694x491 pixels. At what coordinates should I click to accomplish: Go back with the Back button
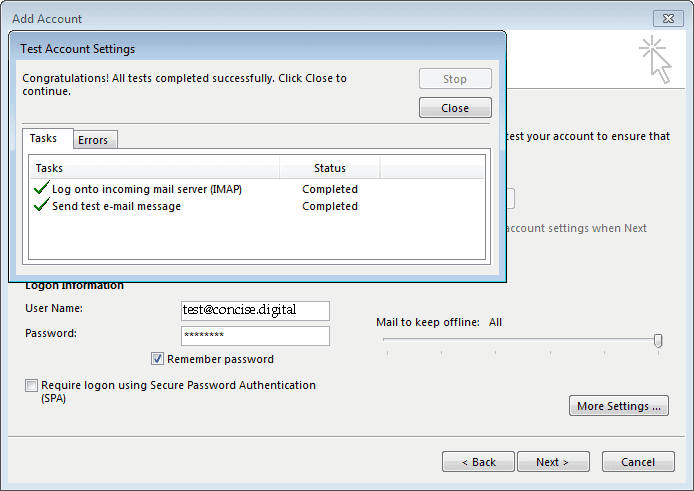click(x=478, y=462)
